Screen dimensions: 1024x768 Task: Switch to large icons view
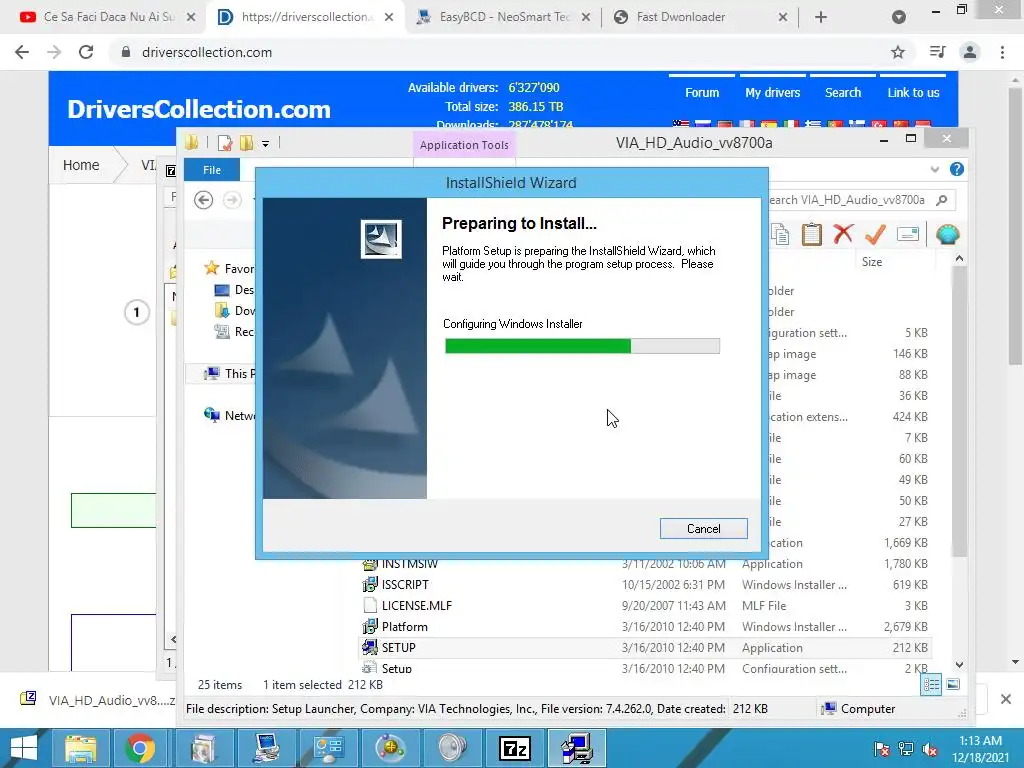[x=953, y=684]
